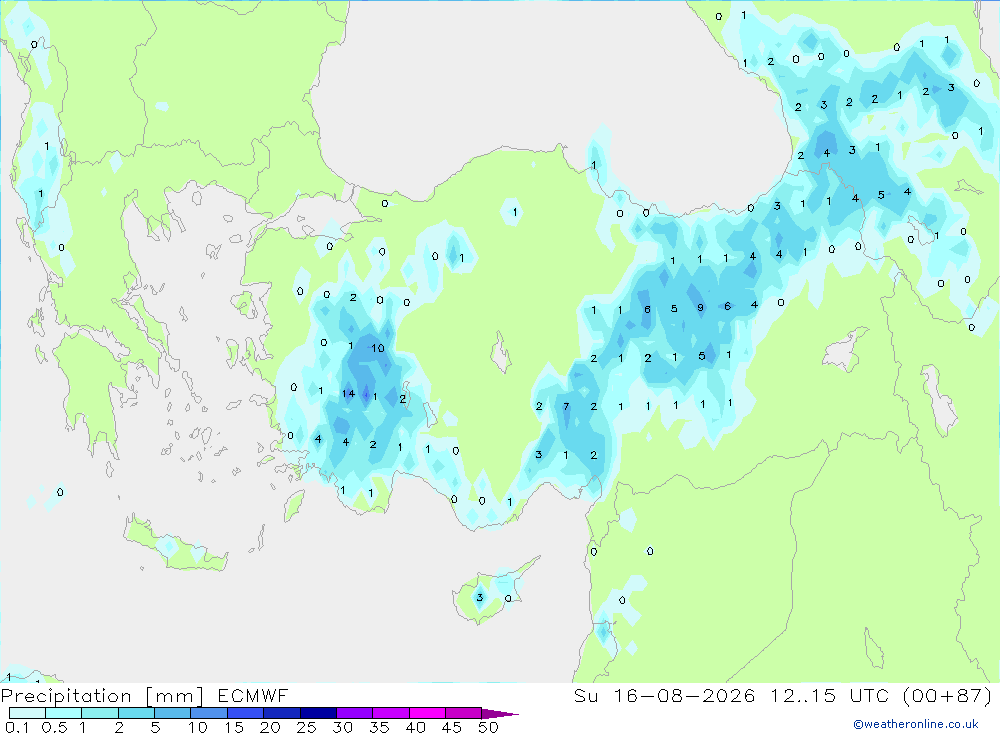Pick the lightest cyan 0.1–0.5 legend swatch
This screenshot has width=1000, height=733.
pyautogui.click(x=27, y=713)
